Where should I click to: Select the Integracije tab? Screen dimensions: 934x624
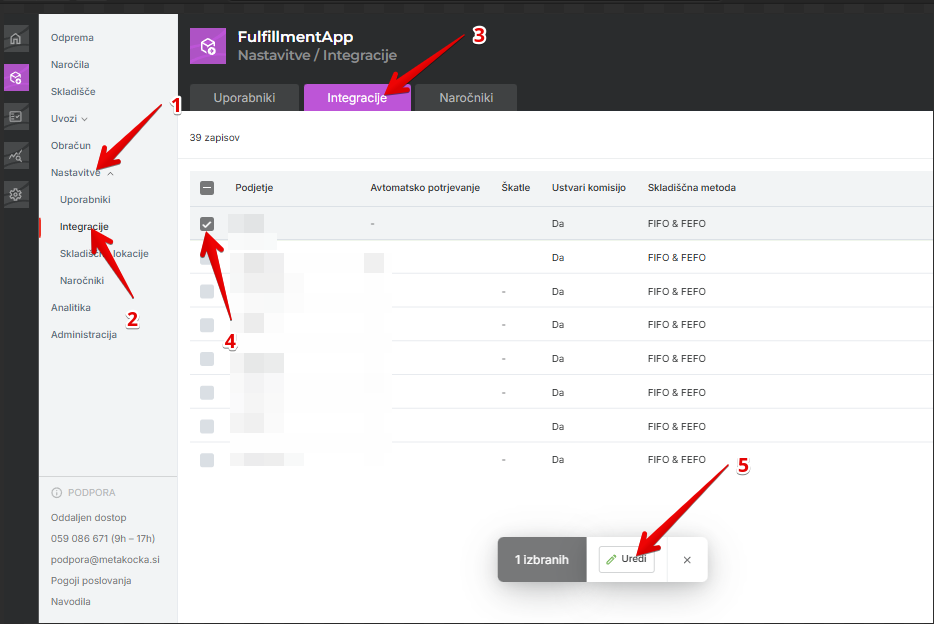pos(357,98)
